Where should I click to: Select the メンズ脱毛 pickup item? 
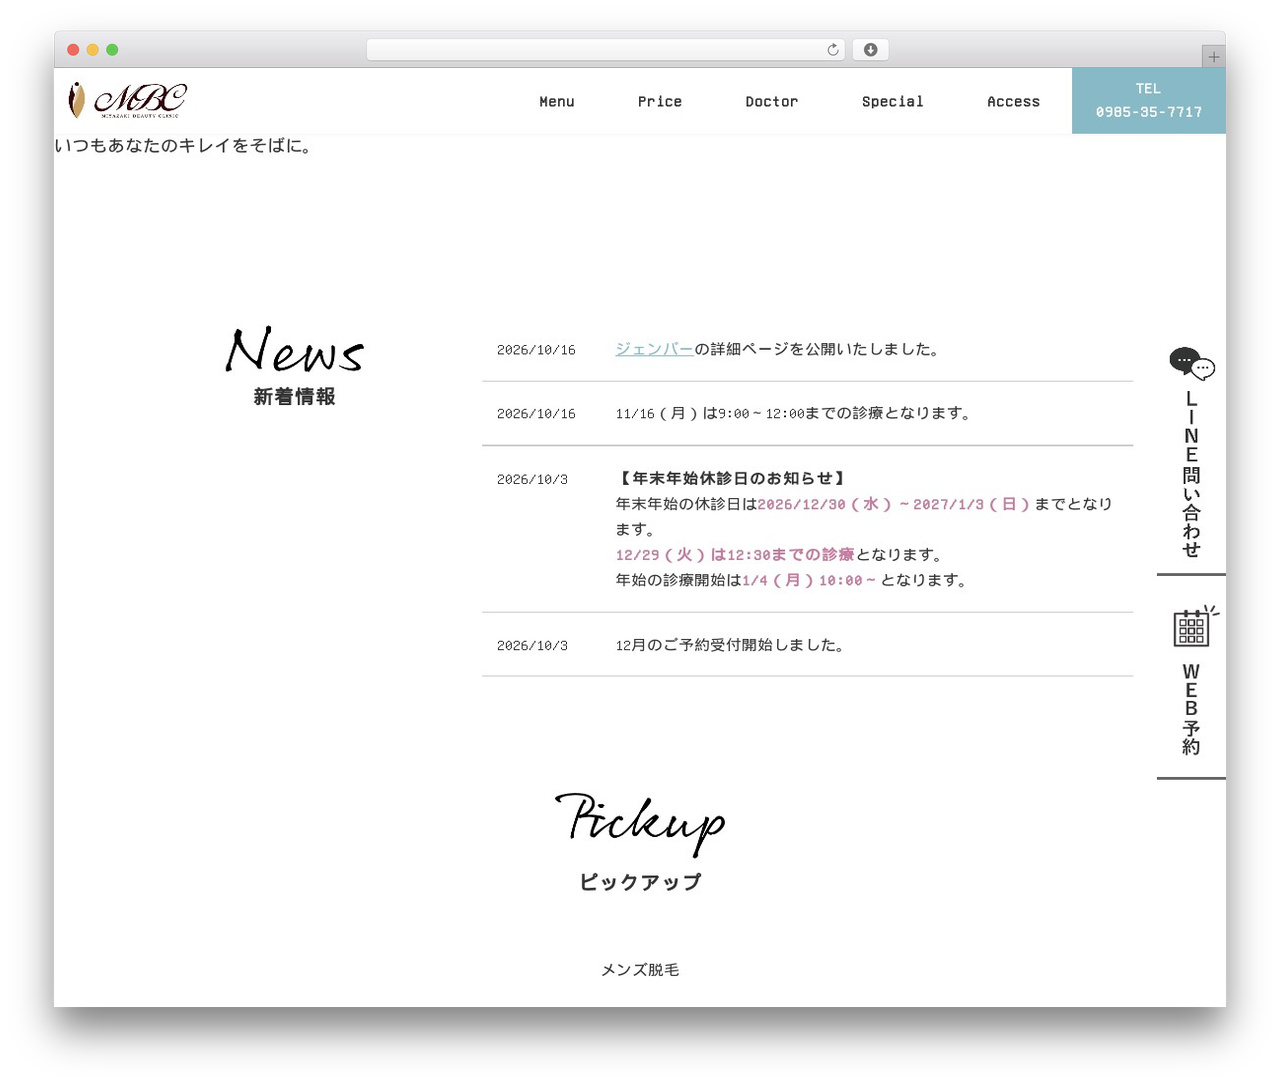click(x=640, y=970)
